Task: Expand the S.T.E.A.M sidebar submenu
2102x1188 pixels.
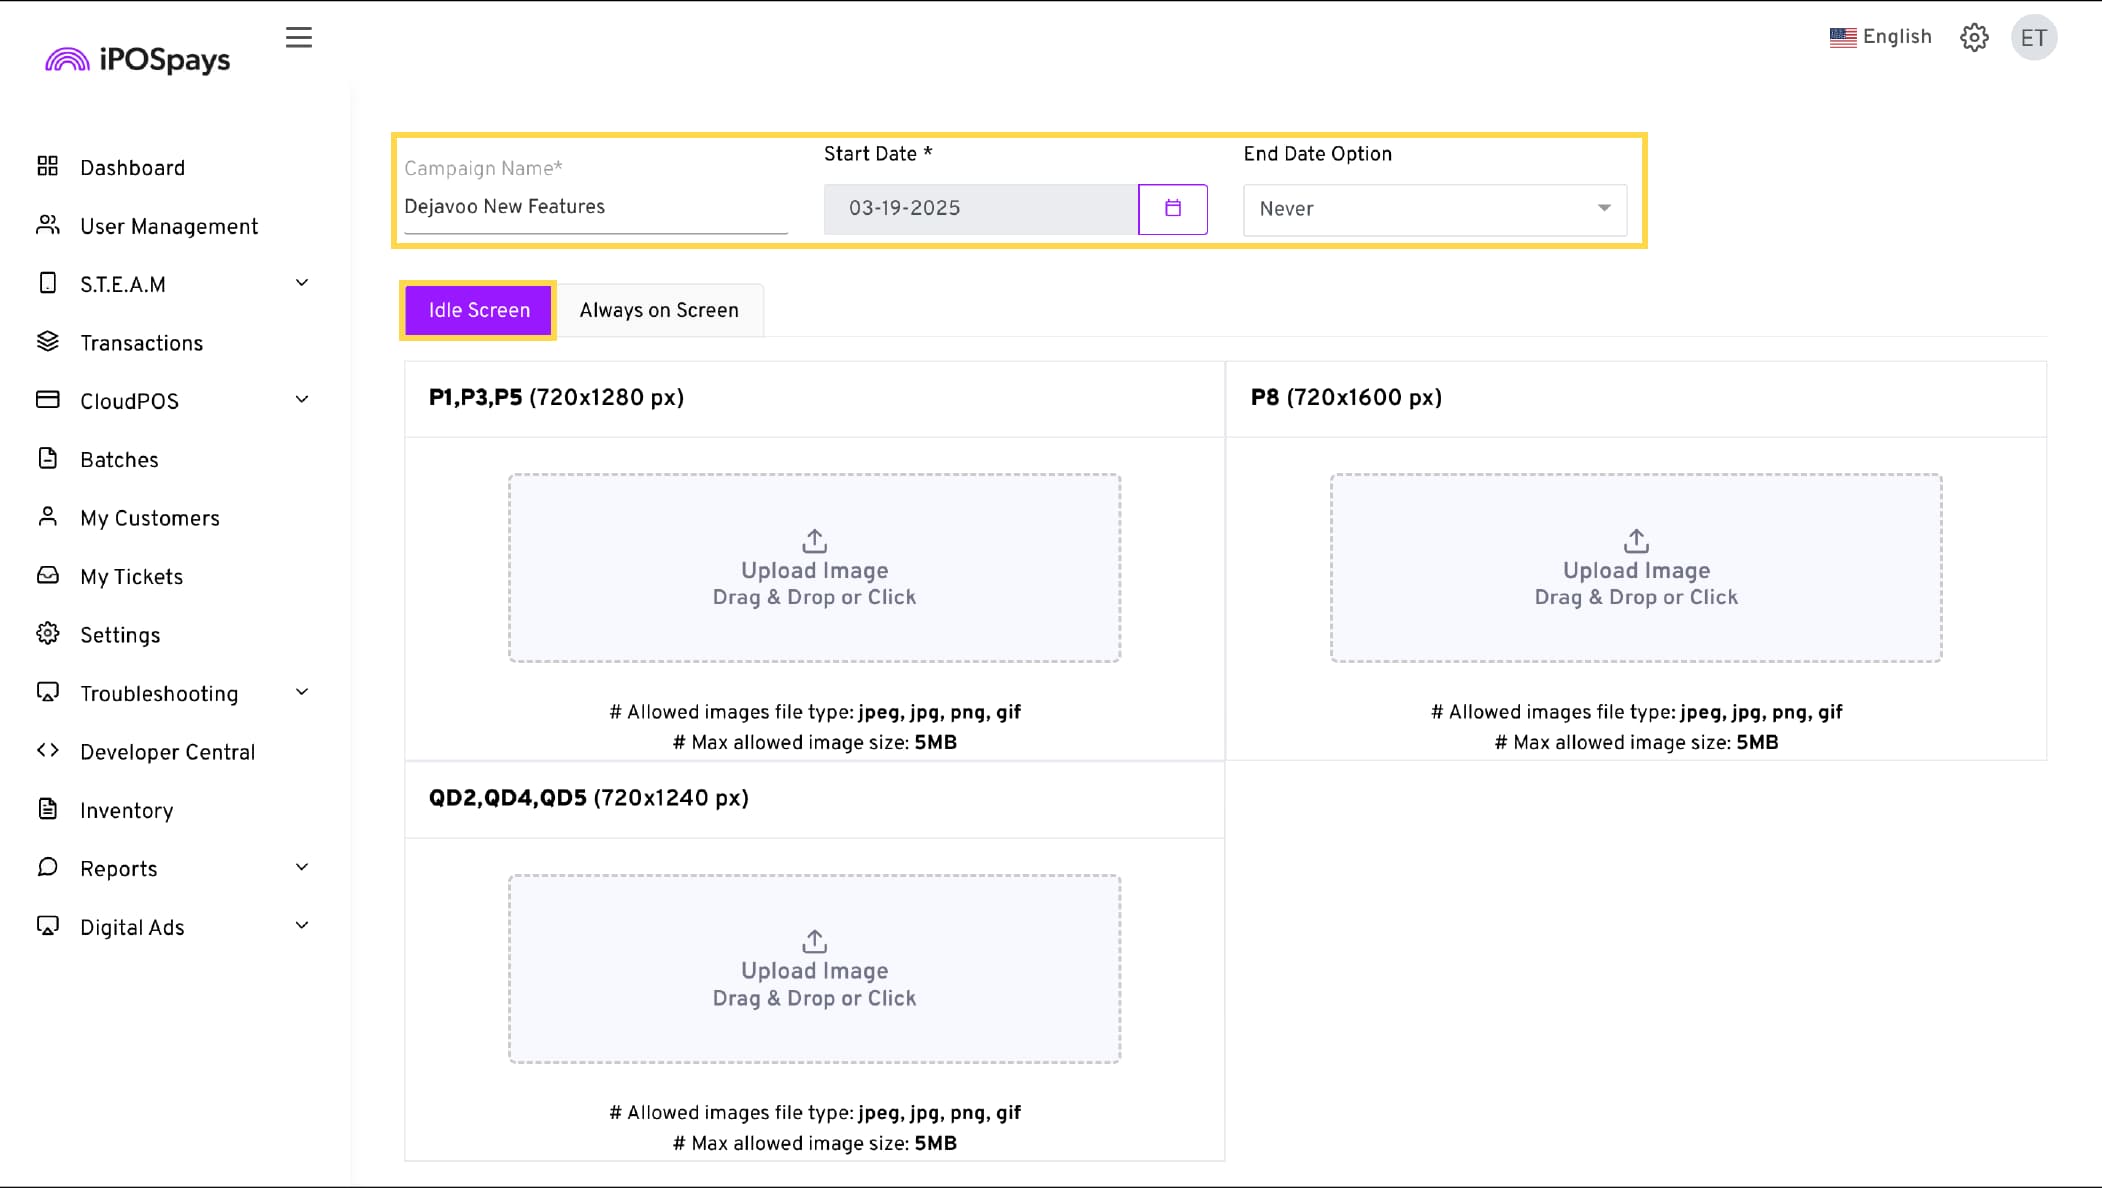Action: 302,283
